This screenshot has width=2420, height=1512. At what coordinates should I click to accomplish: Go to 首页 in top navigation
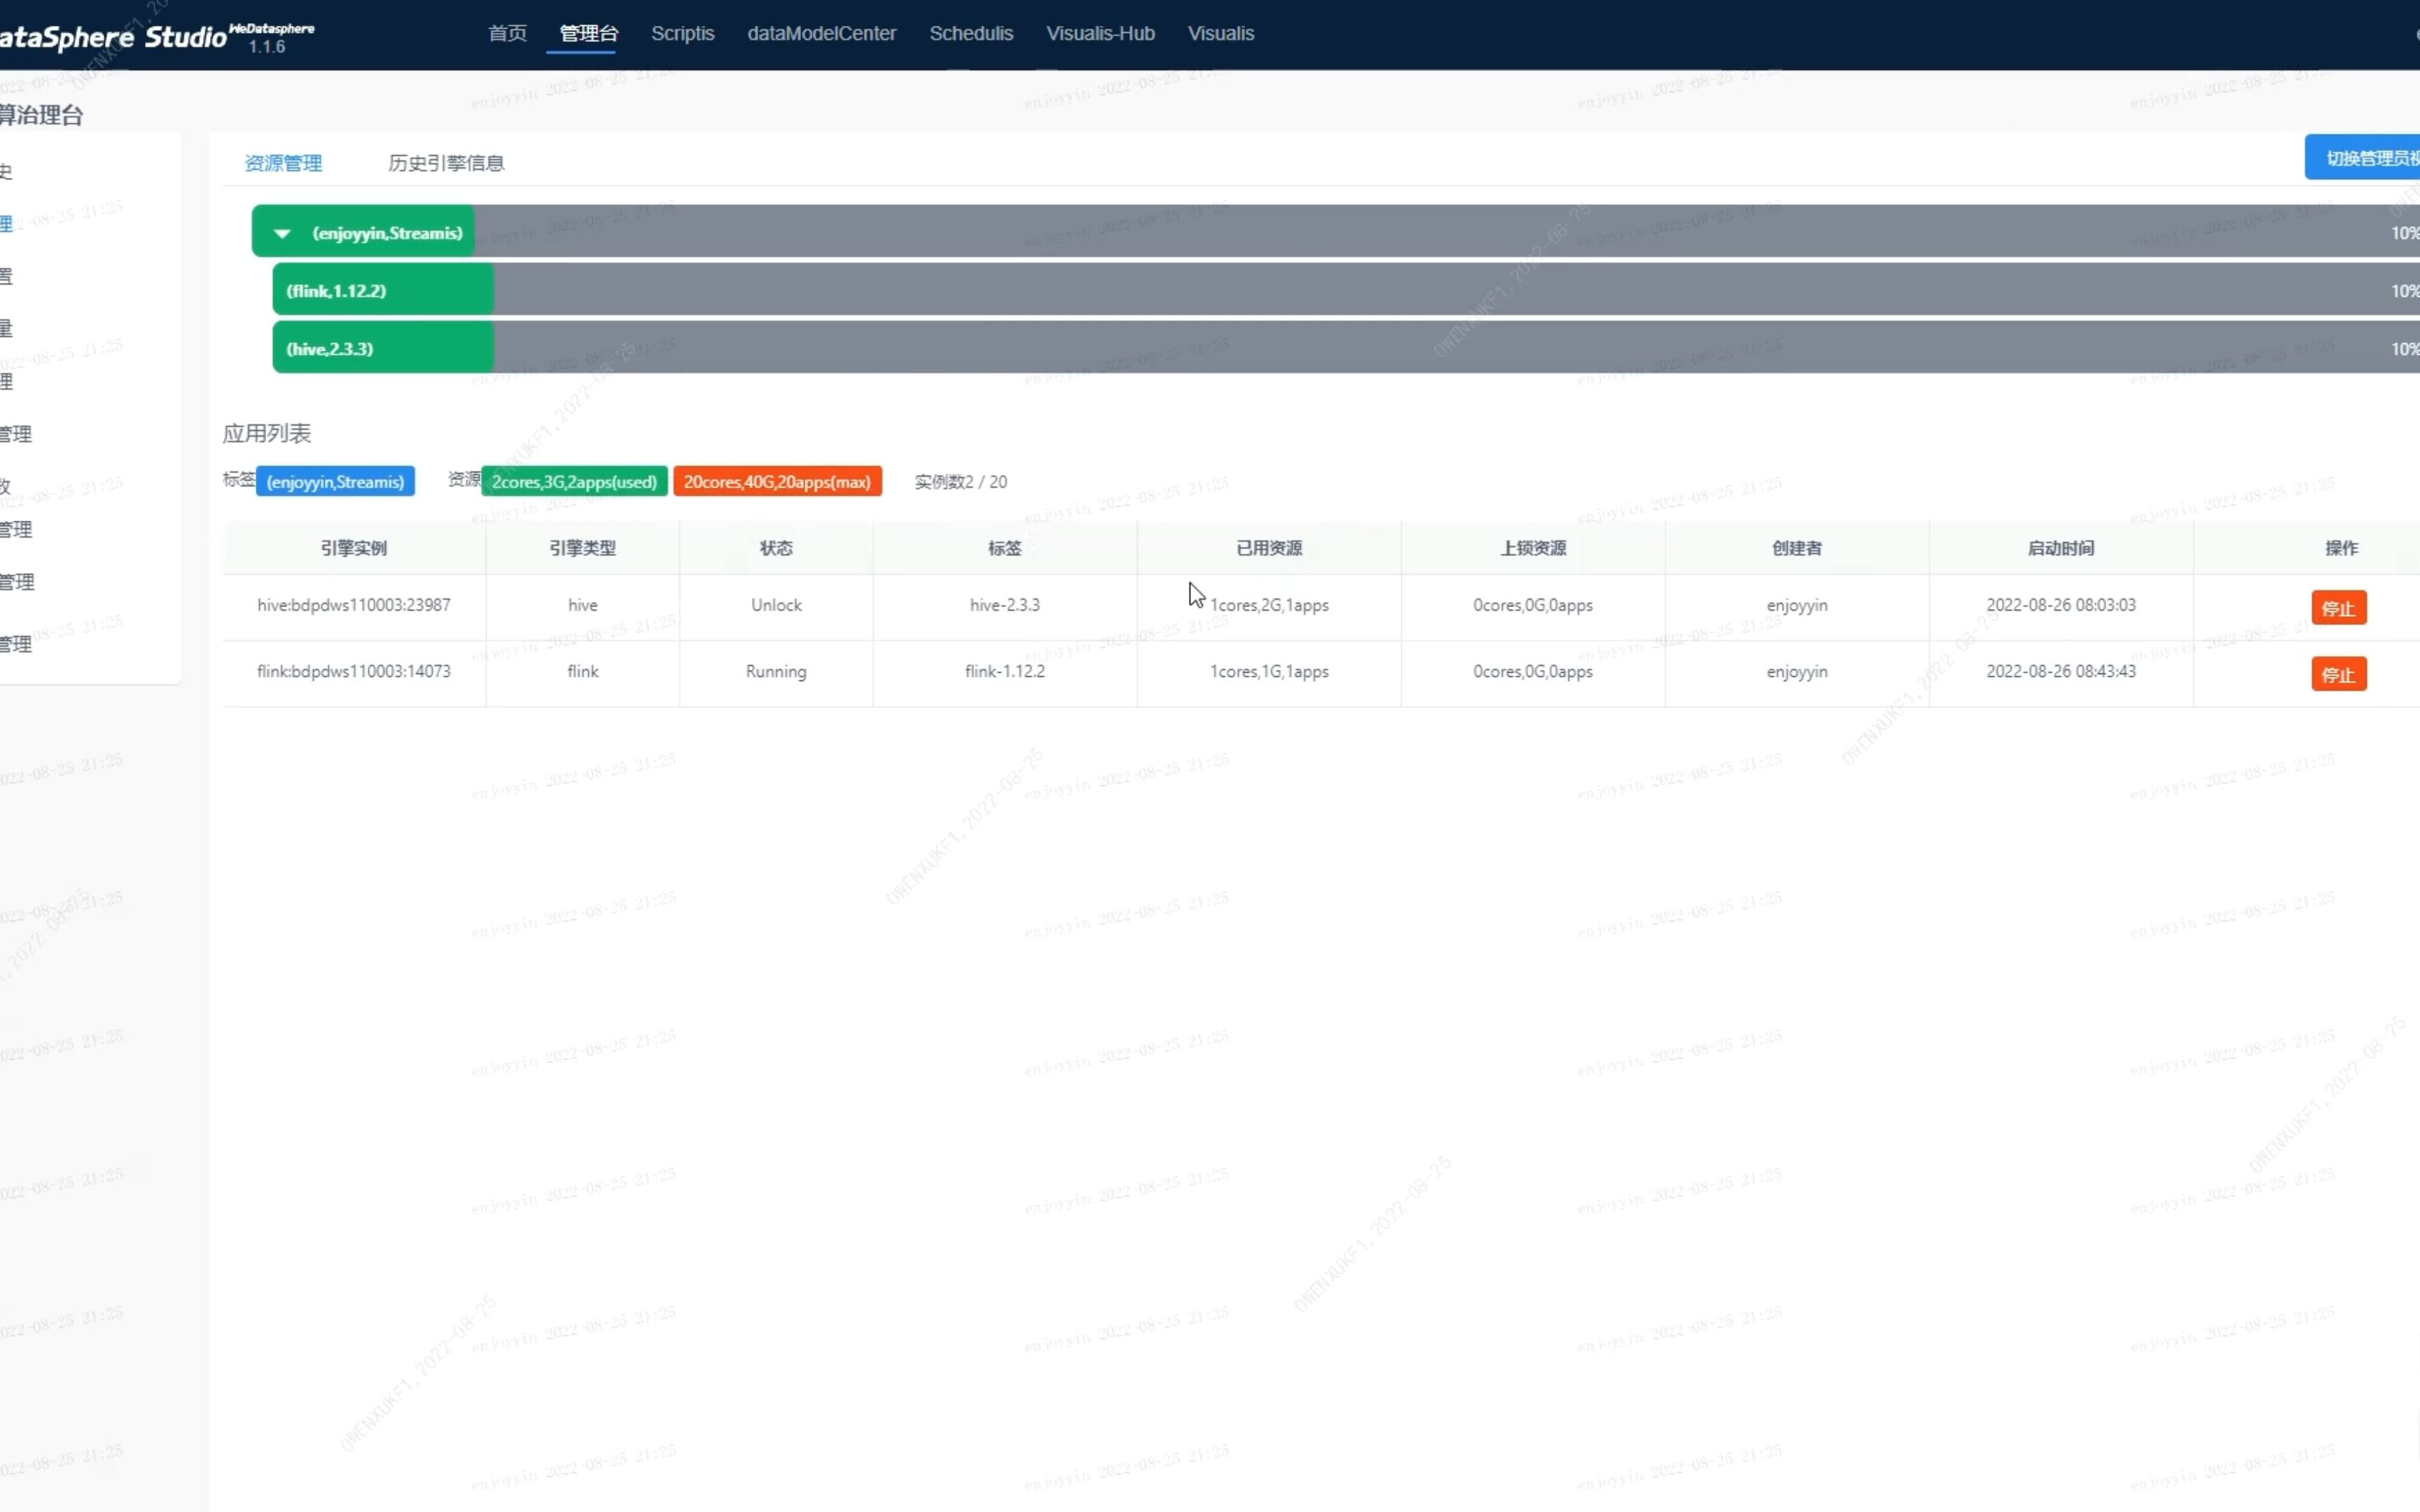point(507,33)
